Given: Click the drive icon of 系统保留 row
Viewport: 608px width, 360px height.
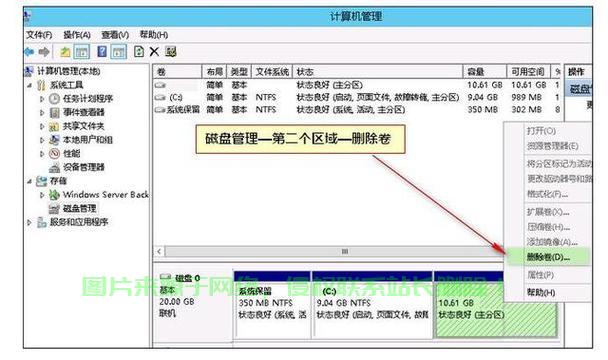Looking at the screenshot, I should click(159, 110).
